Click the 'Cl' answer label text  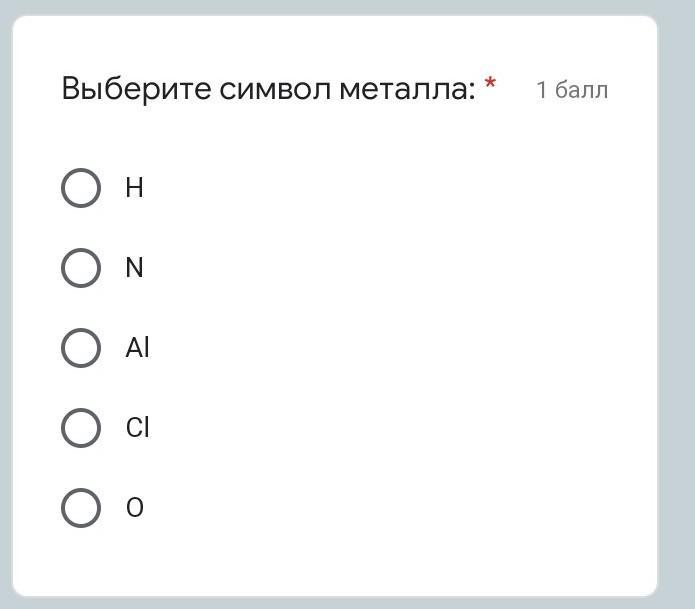coord(137,428)
